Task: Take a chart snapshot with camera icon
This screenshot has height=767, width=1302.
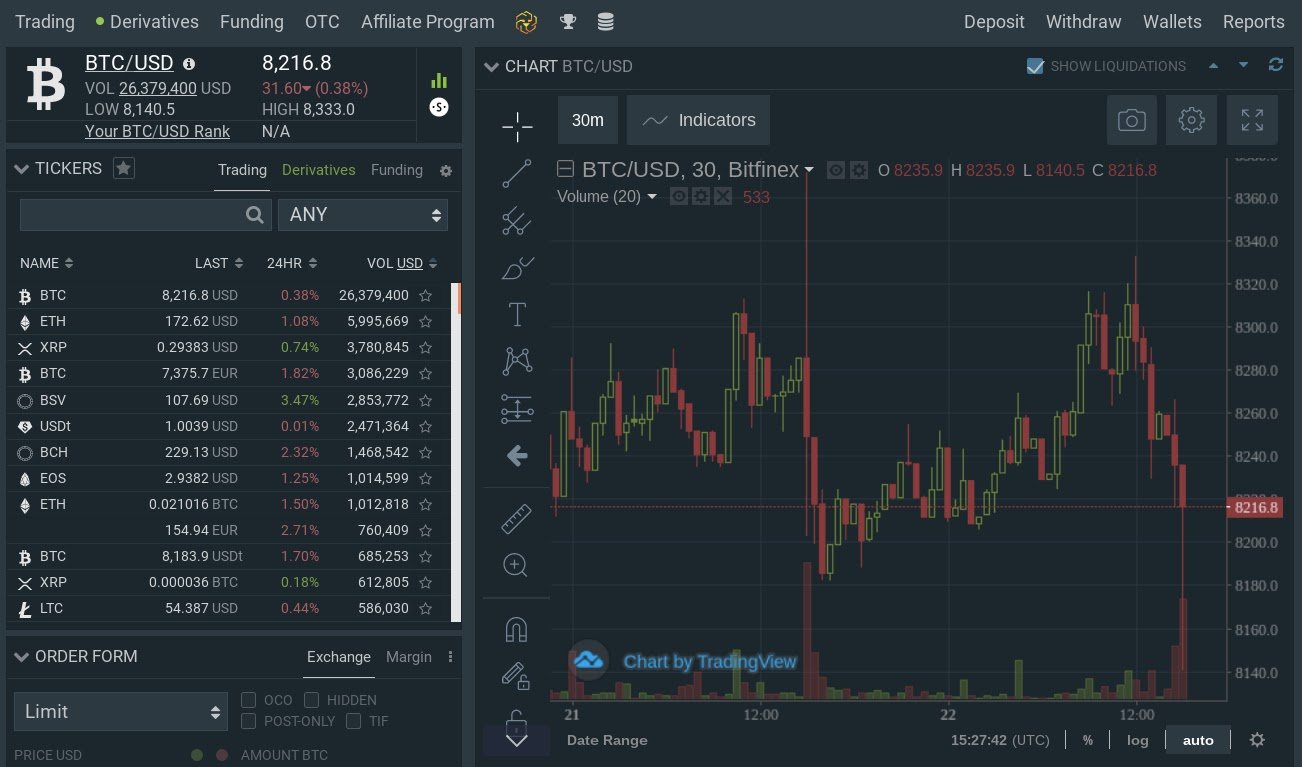Action: click(1131, 120)
